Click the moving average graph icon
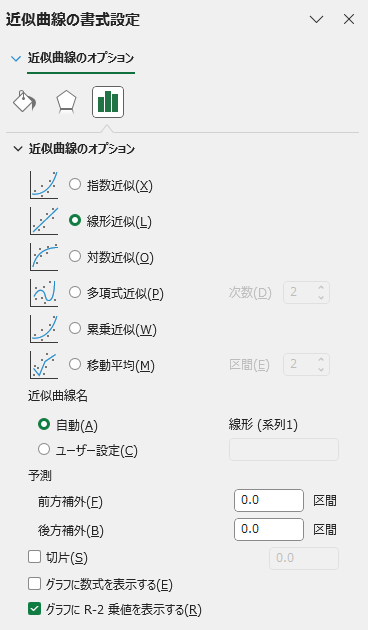The height and width of the screenshot is (630, 368). (44, 365)
